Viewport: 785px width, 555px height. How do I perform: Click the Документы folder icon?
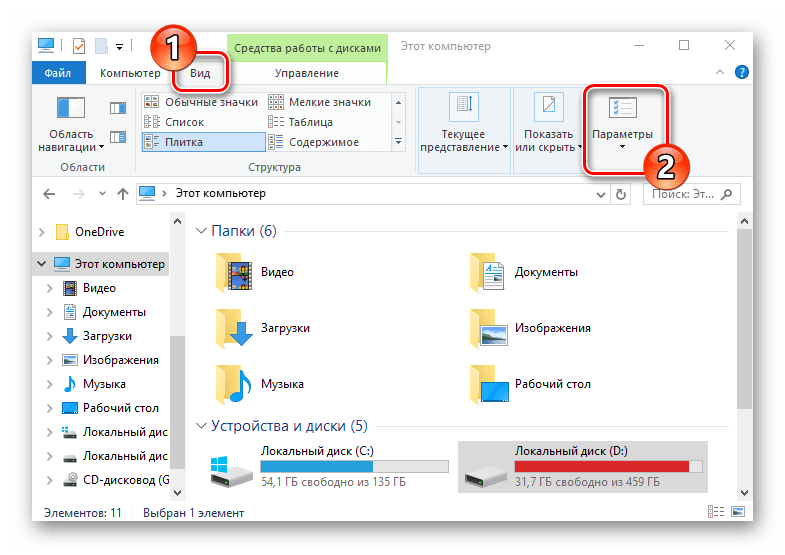click(x=488, y=273)
